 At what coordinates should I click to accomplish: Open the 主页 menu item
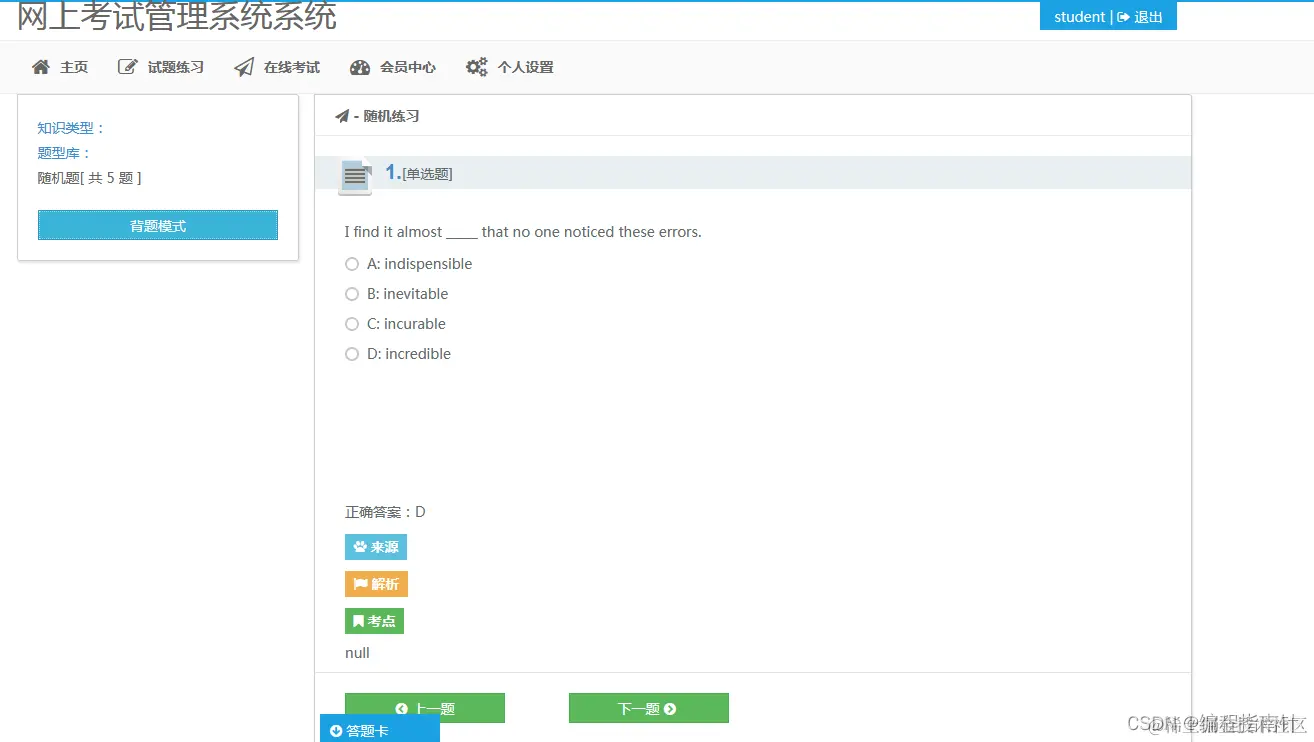coord(60,67)
